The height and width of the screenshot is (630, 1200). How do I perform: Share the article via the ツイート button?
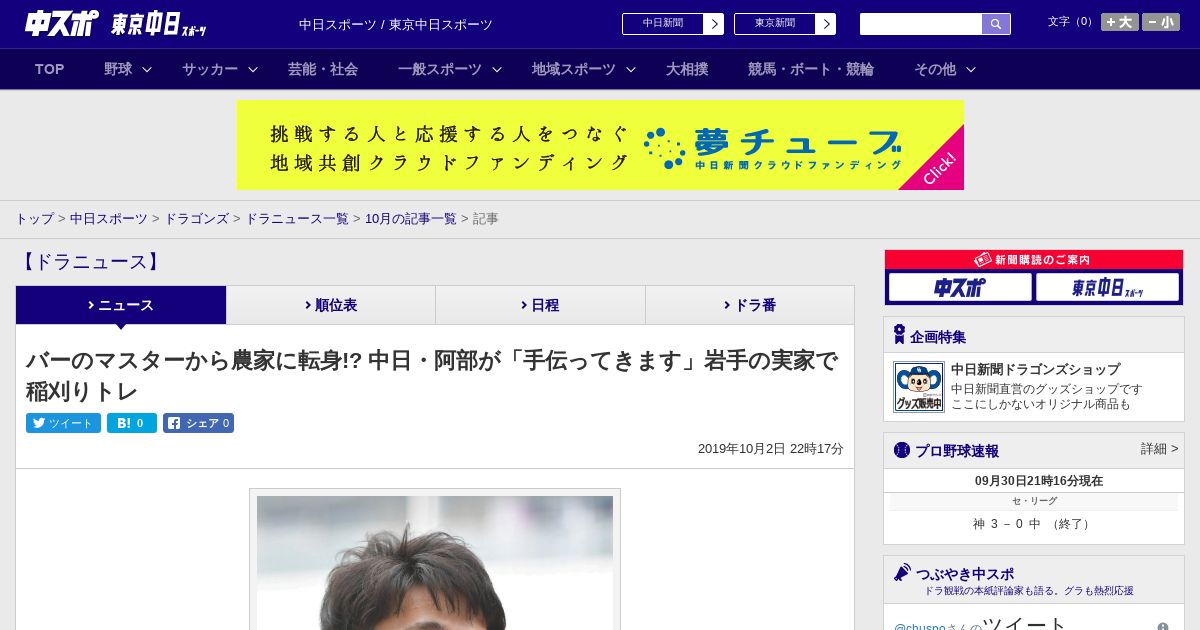(63, 423)
